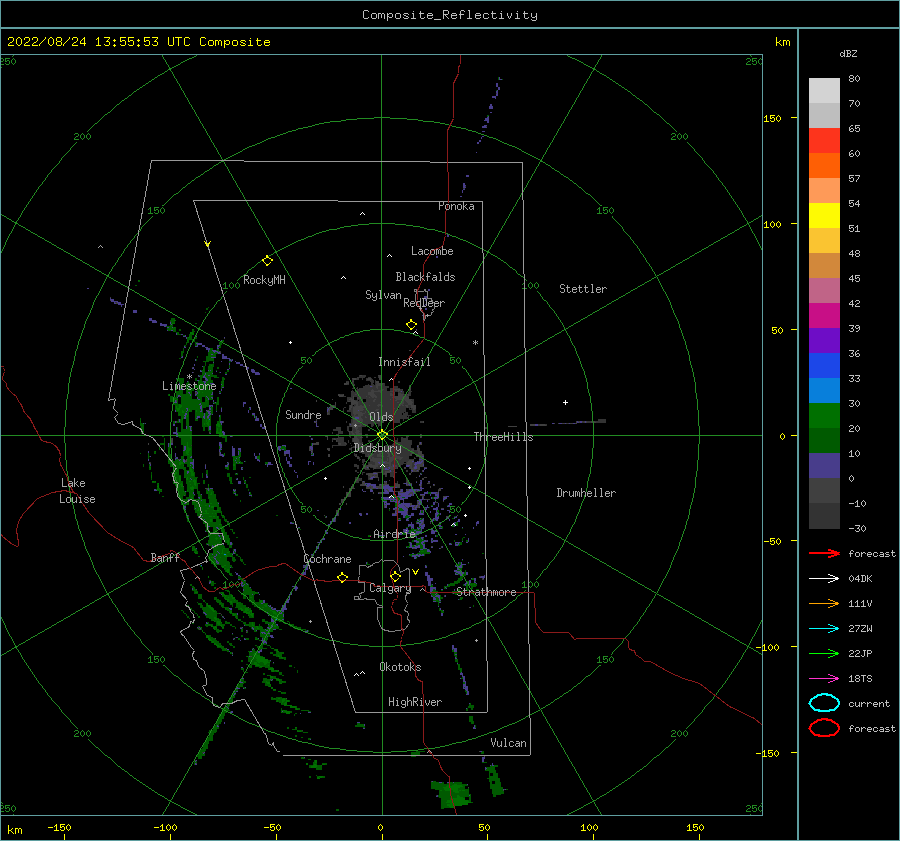The height and width of the screenshot is (841, 900).
Task: Click the Blackfalds town label
Action: tap(425, 277)
